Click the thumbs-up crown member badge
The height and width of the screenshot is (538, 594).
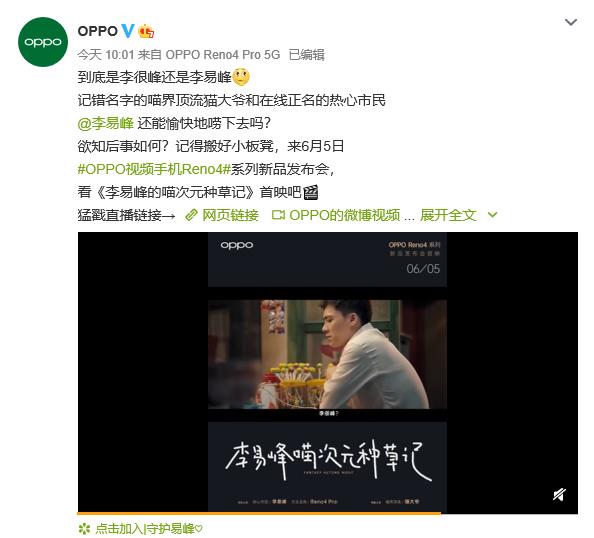(x=146, y=31)
